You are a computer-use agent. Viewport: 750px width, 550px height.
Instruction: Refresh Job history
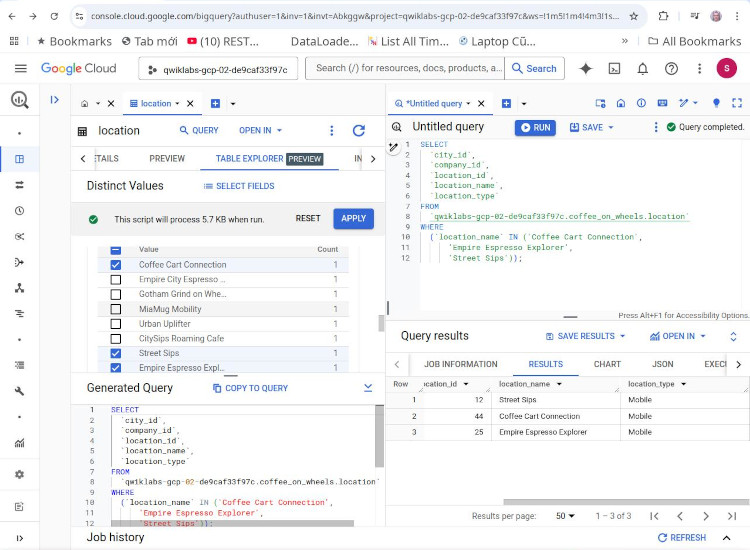(x=682, y=538)
